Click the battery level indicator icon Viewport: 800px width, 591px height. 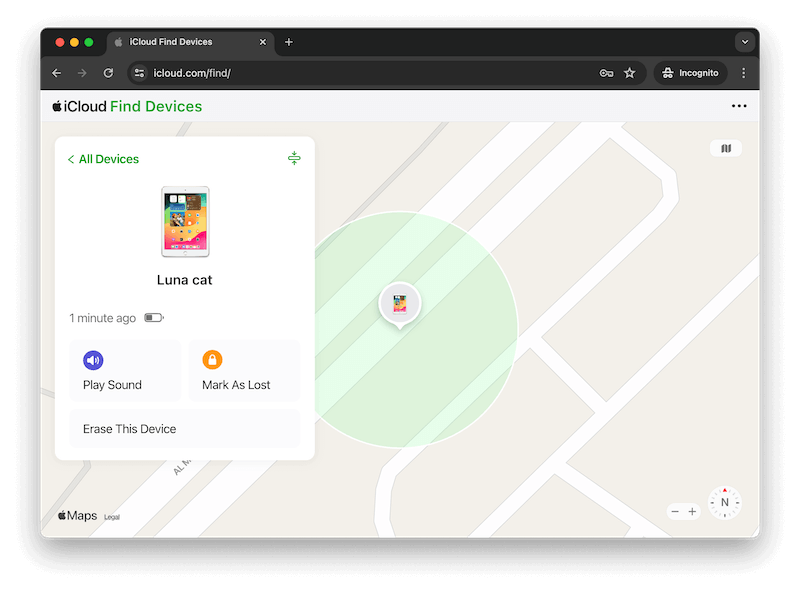coord(154,318)
